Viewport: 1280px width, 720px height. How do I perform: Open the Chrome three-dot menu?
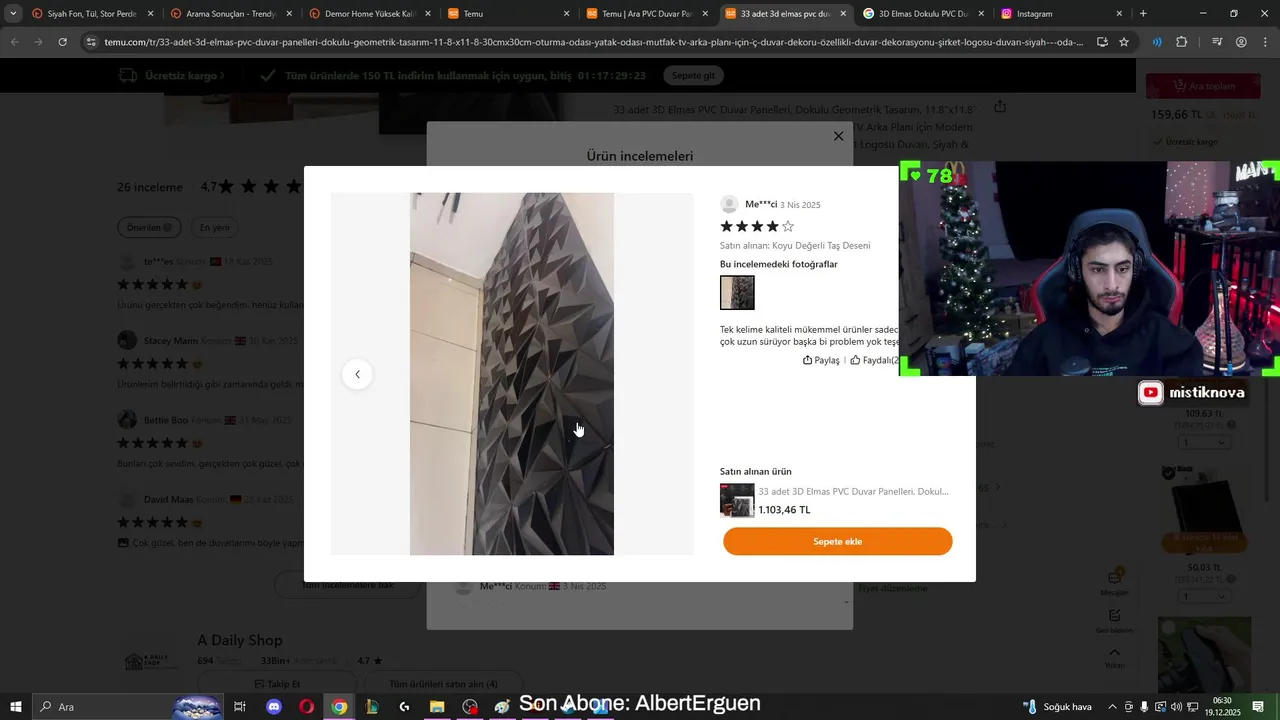pyautogui.click(x=1265, y=42)
